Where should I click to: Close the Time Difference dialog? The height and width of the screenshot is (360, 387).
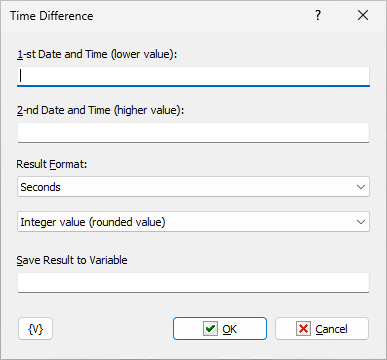363,15
